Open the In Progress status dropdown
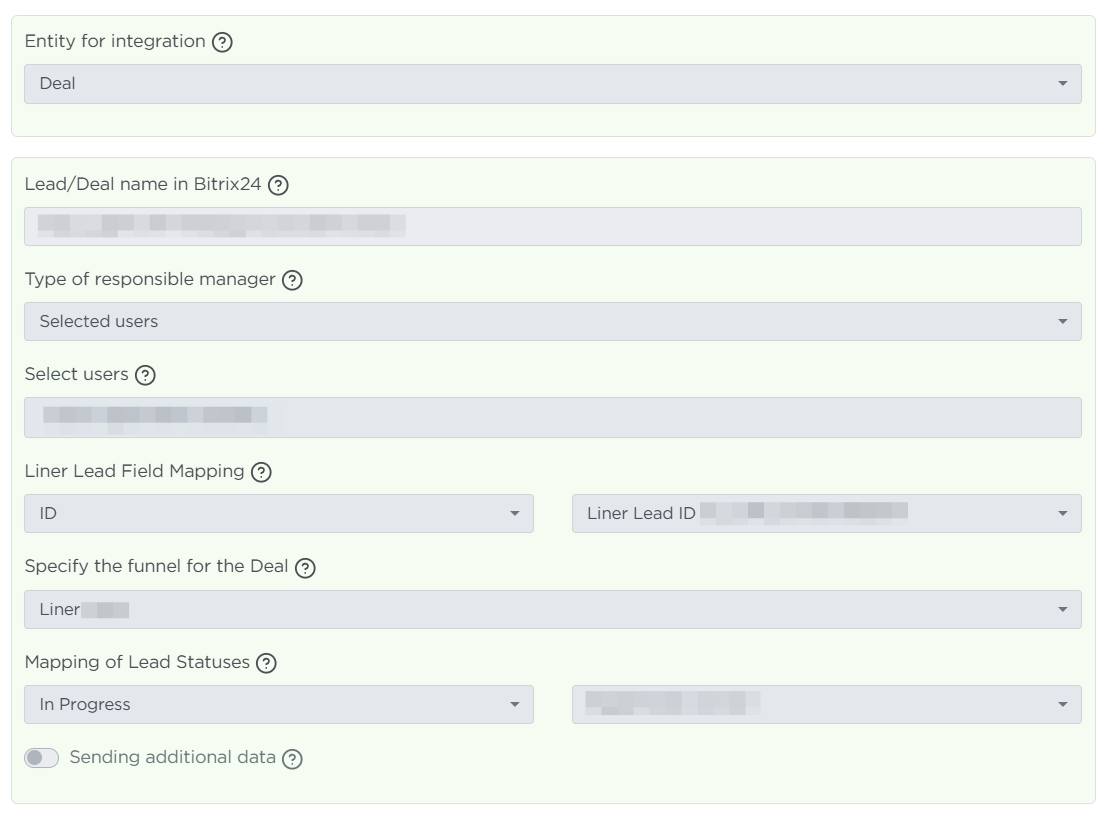Viewport: 1106px width, 816px height. [278, 704]
